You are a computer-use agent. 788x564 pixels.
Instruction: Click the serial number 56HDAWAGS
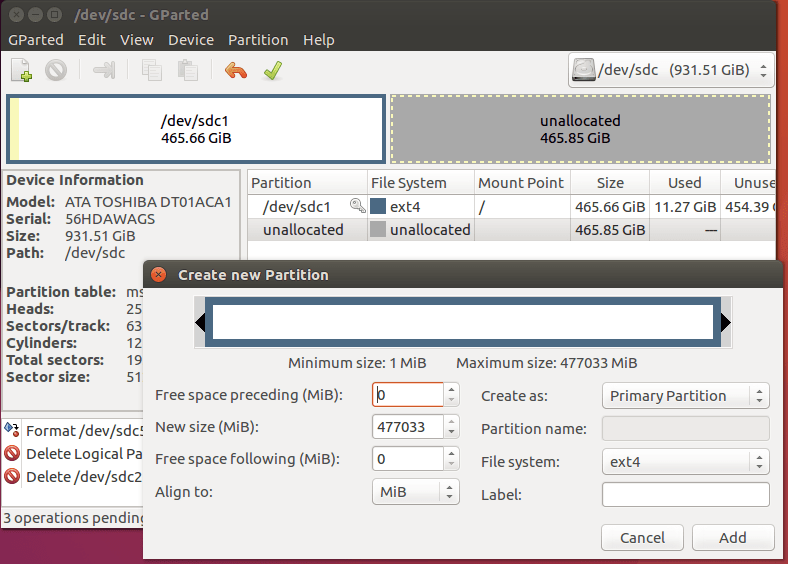tap(110, 219)
